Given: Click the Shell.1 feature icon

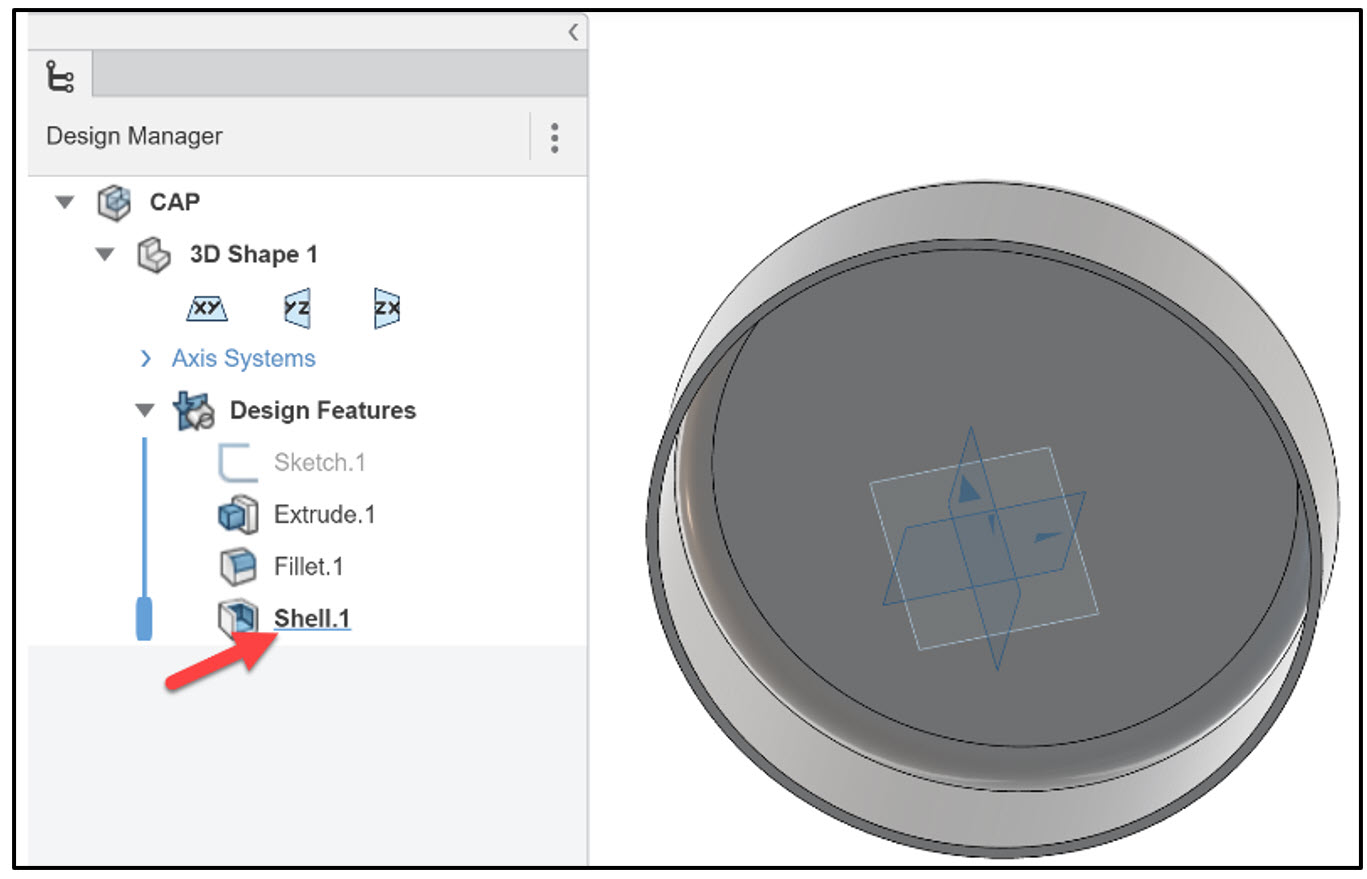Looking at the screenshot, I should (238, 618).
